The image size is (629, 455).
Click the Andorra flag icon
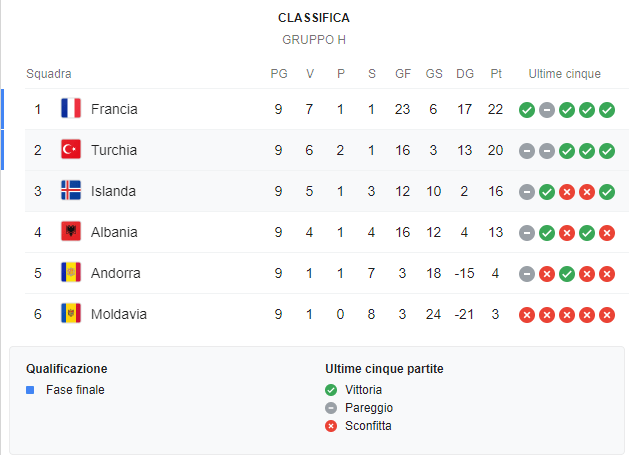click(x=71, y=273)
